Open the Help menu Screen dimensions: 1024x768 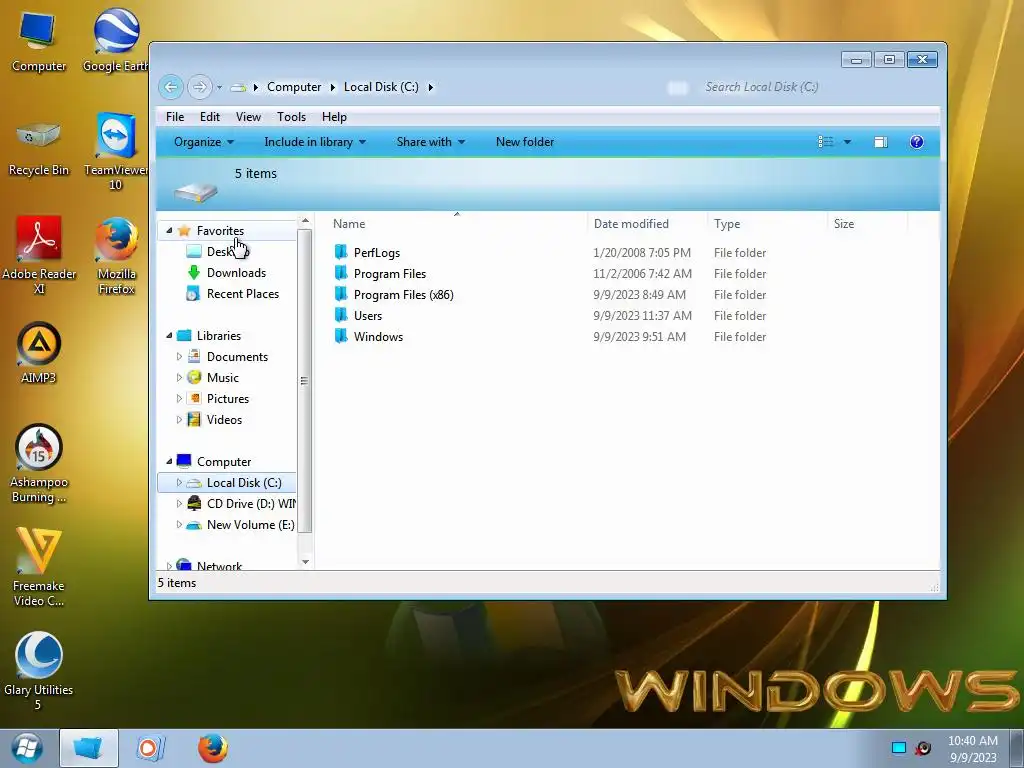(x=334, y=117)
